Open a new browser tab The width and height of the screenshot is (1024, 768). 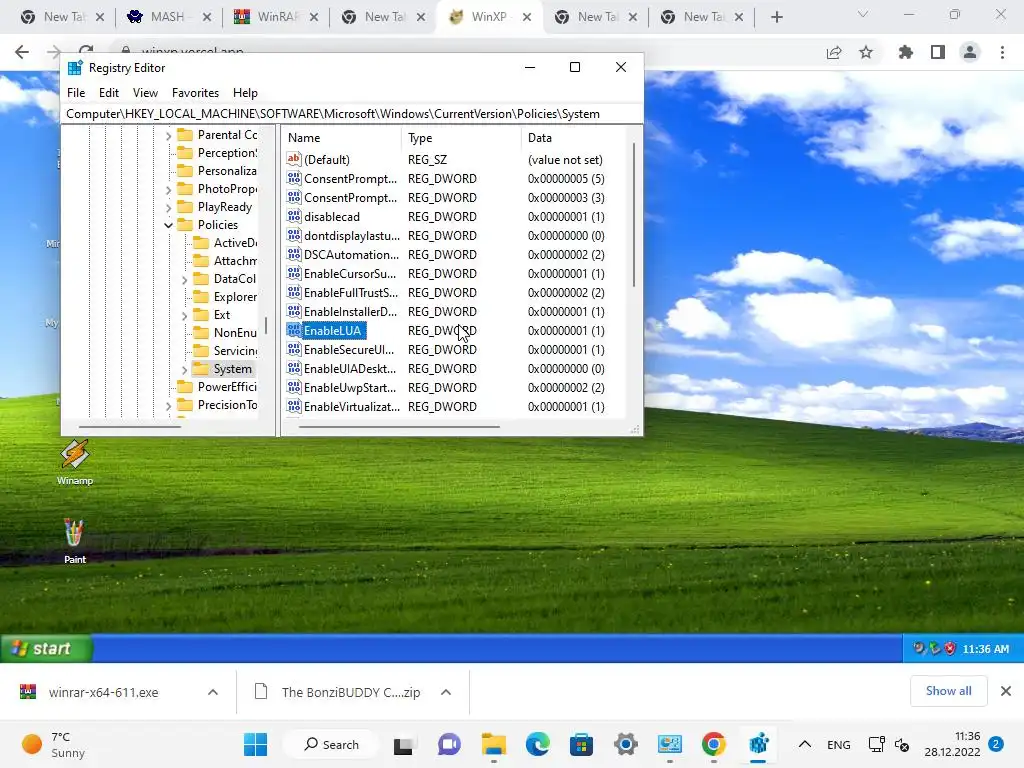click(x=776, y=17)
